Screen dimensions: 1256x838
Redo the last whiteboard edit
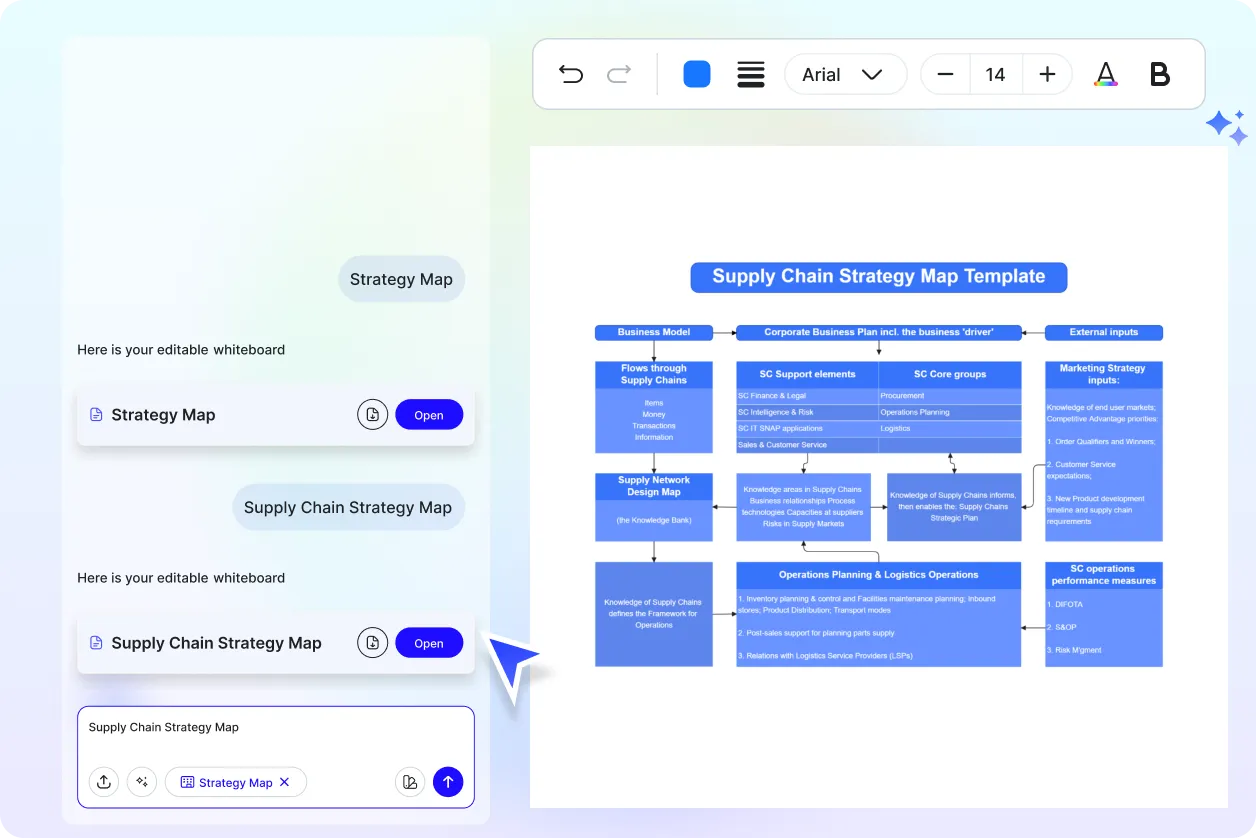620,74
